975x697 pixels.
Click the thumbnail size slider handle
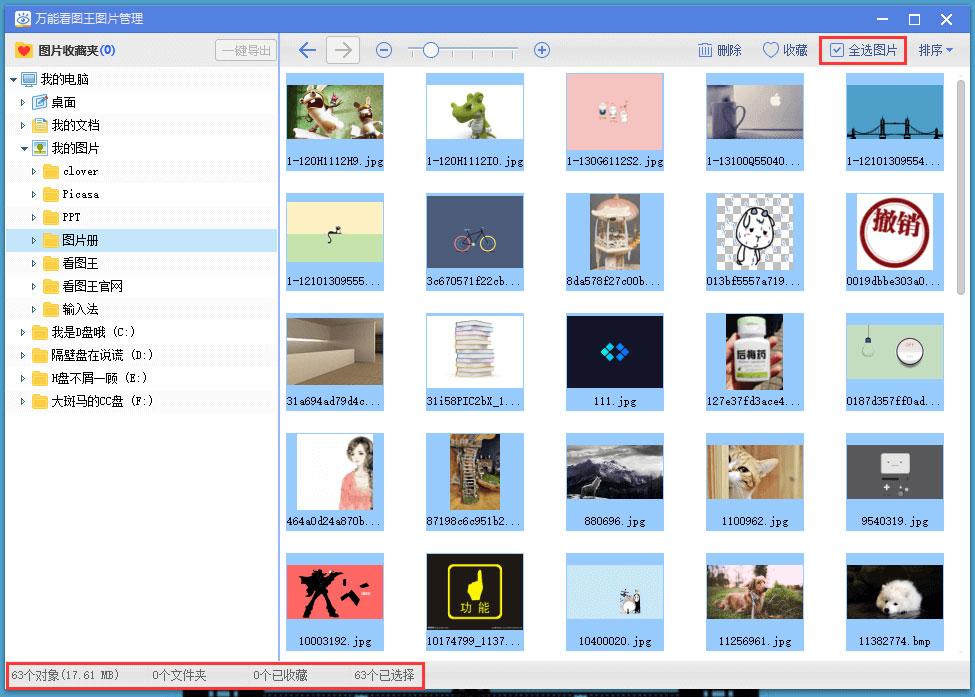430,50
